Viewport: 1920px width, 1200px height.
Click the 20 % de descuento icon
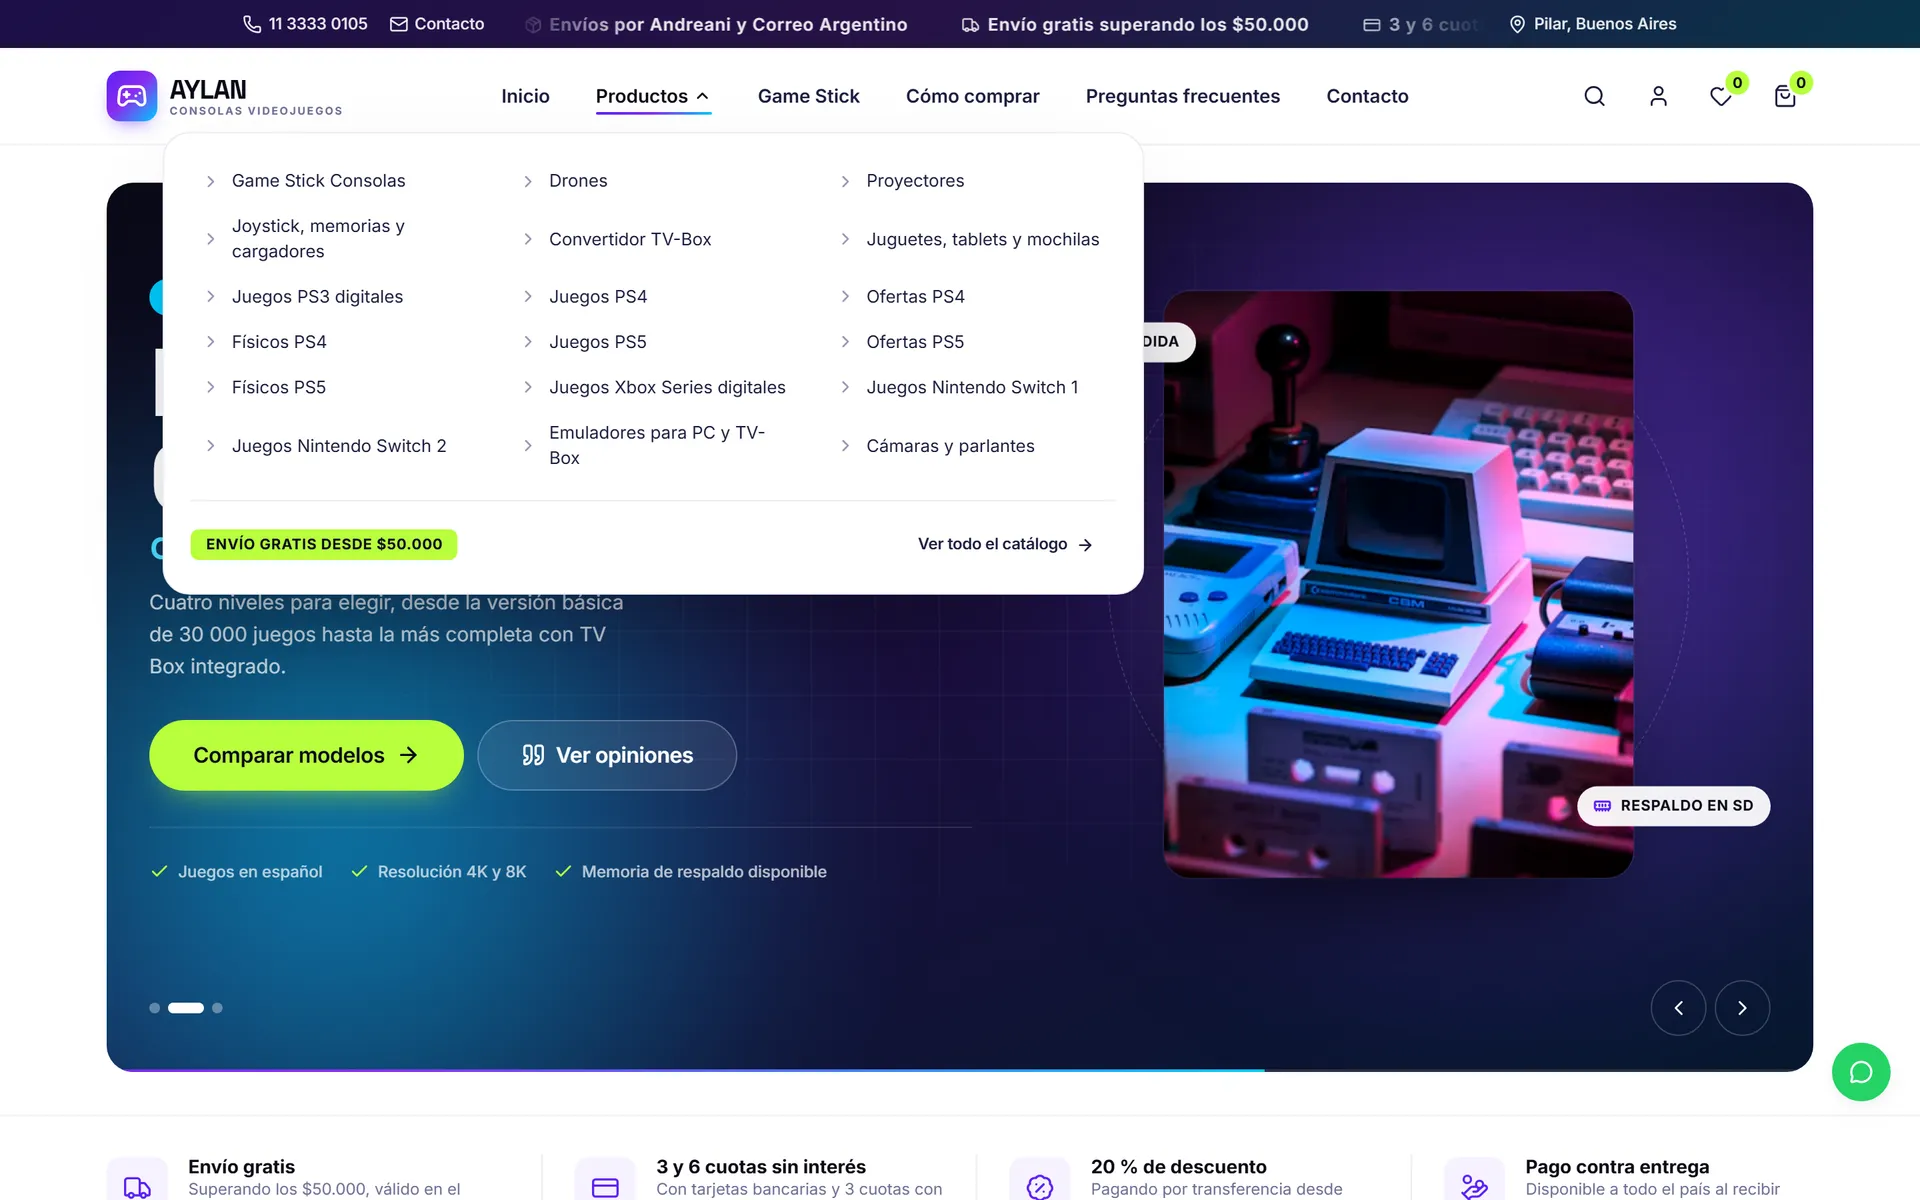click(x=1040, y=1185)
